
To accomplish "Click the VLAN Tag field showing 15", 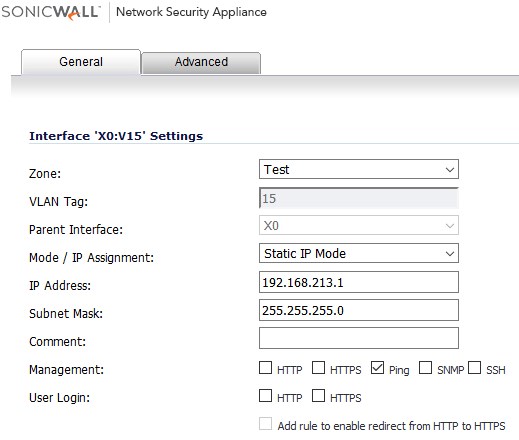I will (359, 198).
